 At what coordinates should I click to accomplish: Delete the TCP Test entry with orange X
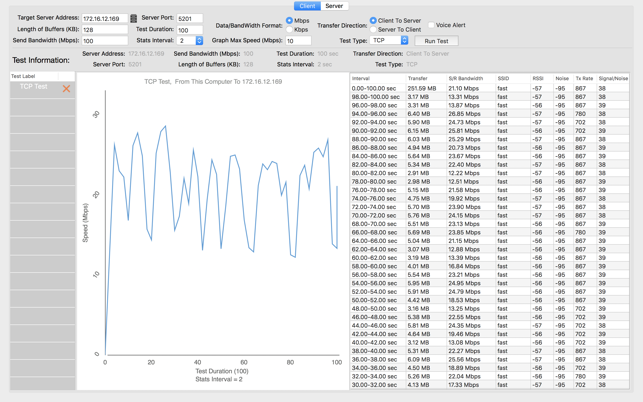click(67, 89)
